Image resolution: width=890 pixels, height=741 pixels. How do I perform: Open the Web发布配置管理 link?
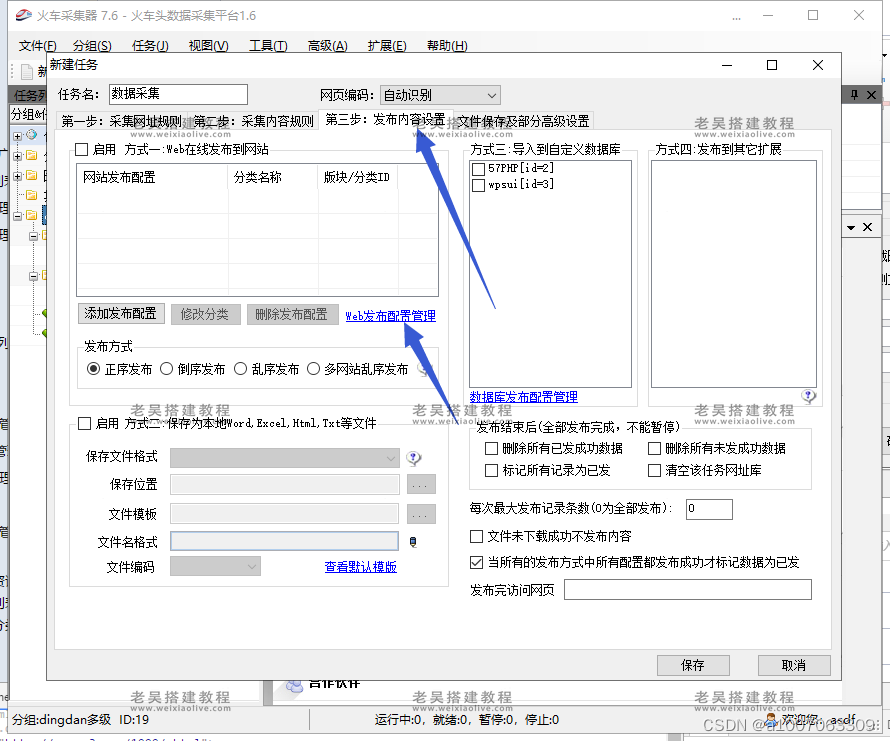[390, 315]
